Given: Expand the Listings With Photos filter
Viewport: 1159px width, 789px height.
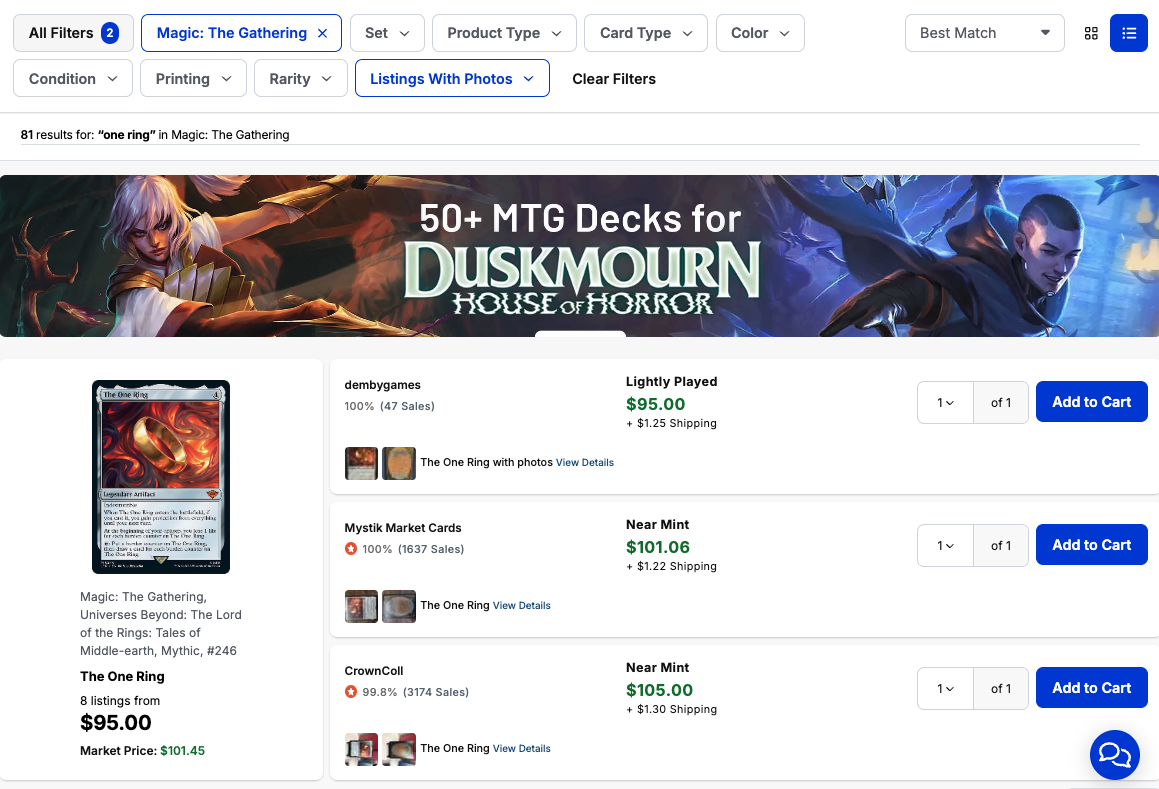Looking at the screenshot, I should (x=452, y=79).
